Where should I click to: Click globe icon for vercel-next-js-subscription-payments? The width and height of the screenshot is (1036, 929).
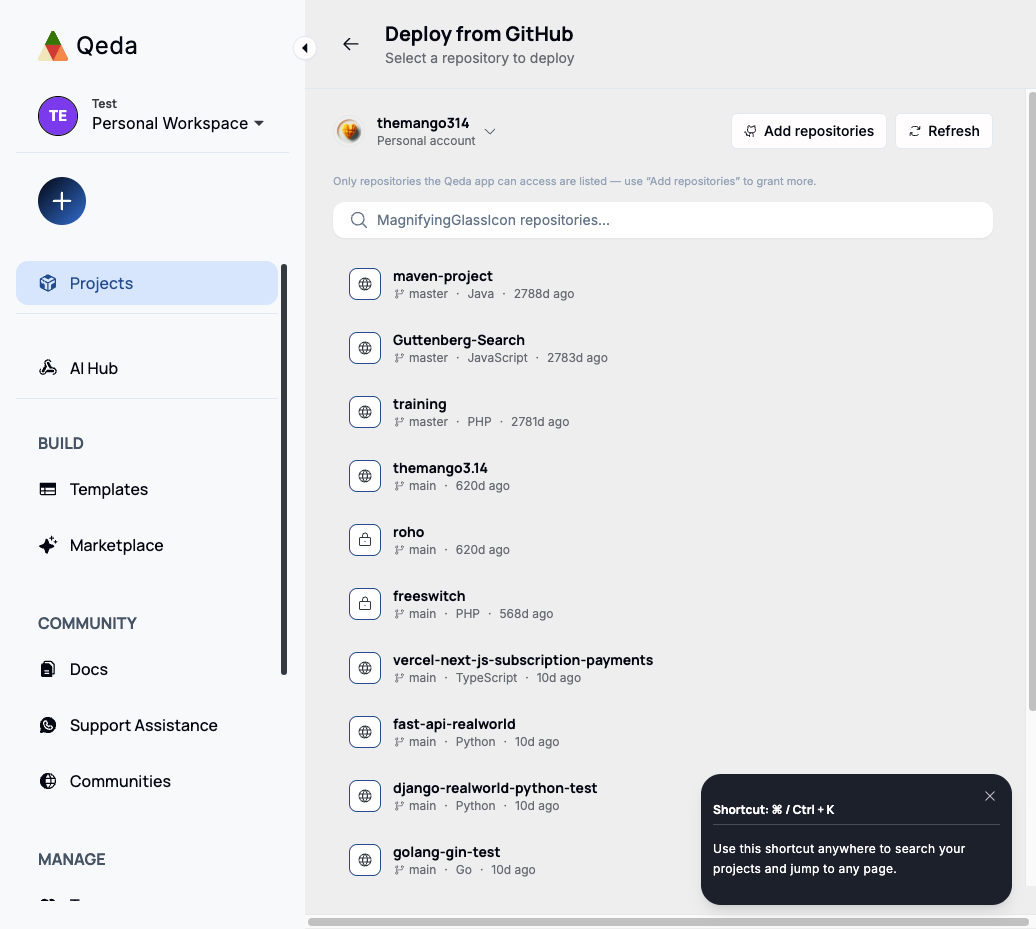pos(365,668)
